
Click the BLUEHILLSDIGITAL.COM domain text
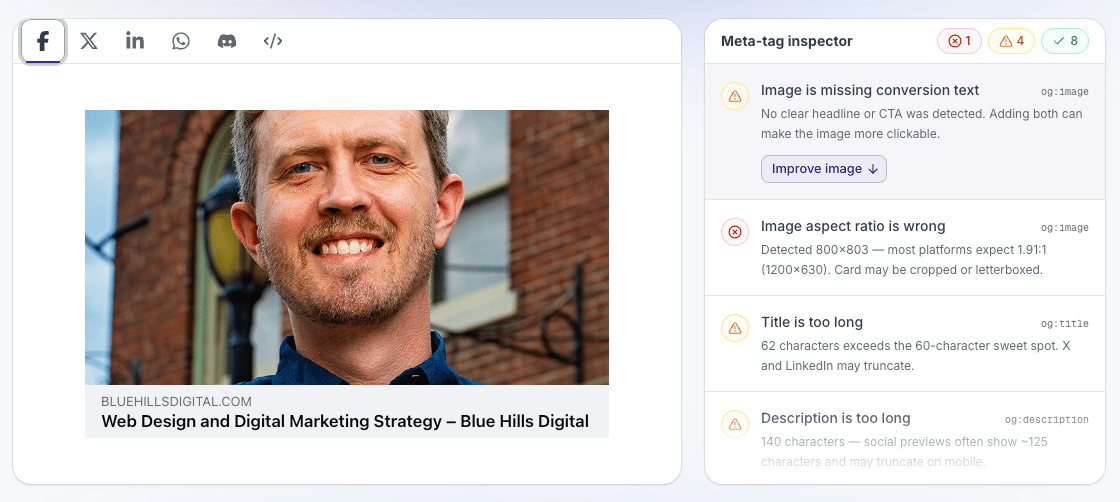click(176, 401)
